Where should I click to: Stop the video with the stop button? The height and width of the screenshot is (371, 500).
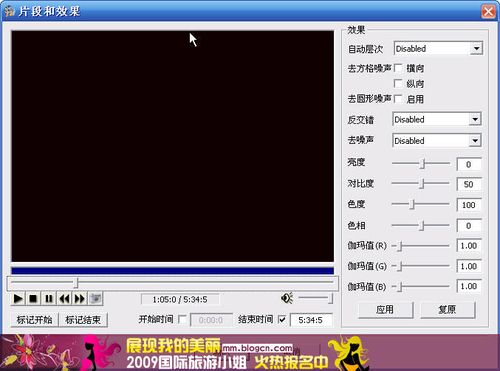[x=33, y=298]
